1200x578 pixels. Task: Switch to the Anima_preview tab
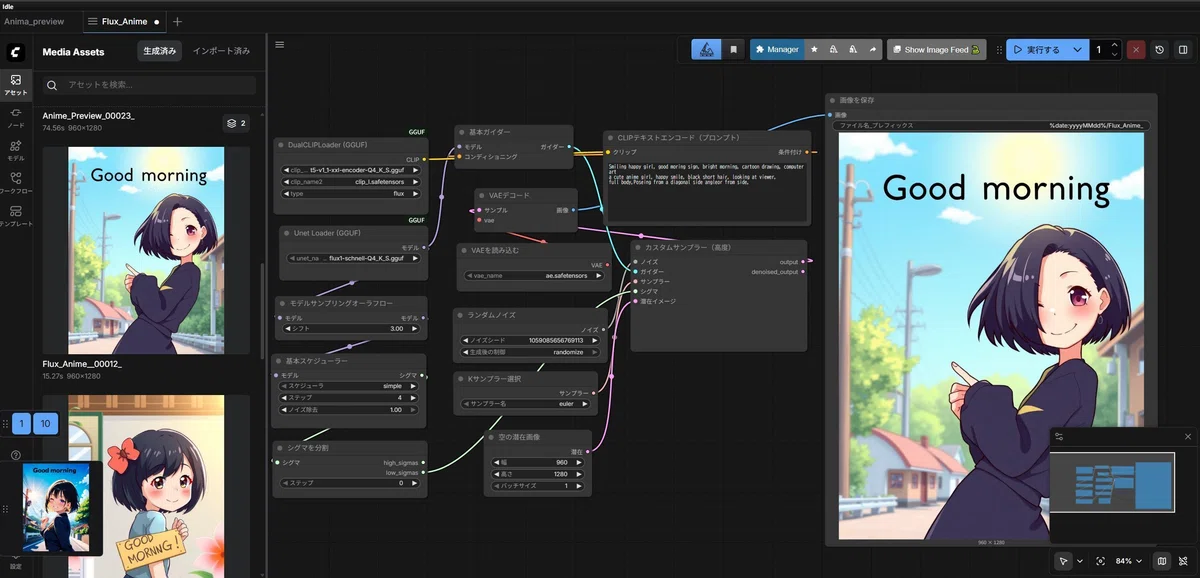point(34,21)
